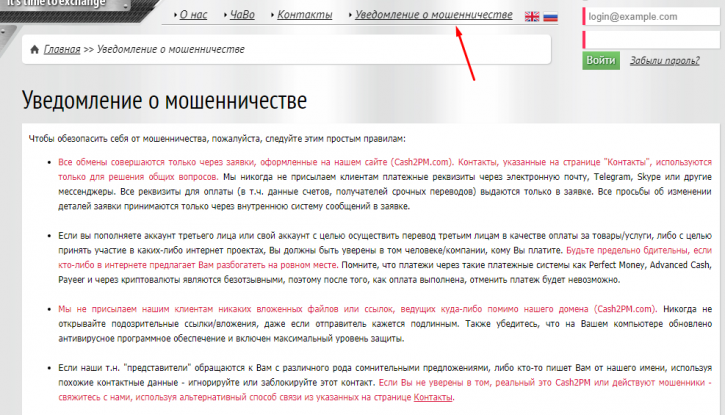Open 'Уведомление о мошенничестве' in the top menu
The width and height of the screenshot is (725, 415).
(x=434, y=15)
